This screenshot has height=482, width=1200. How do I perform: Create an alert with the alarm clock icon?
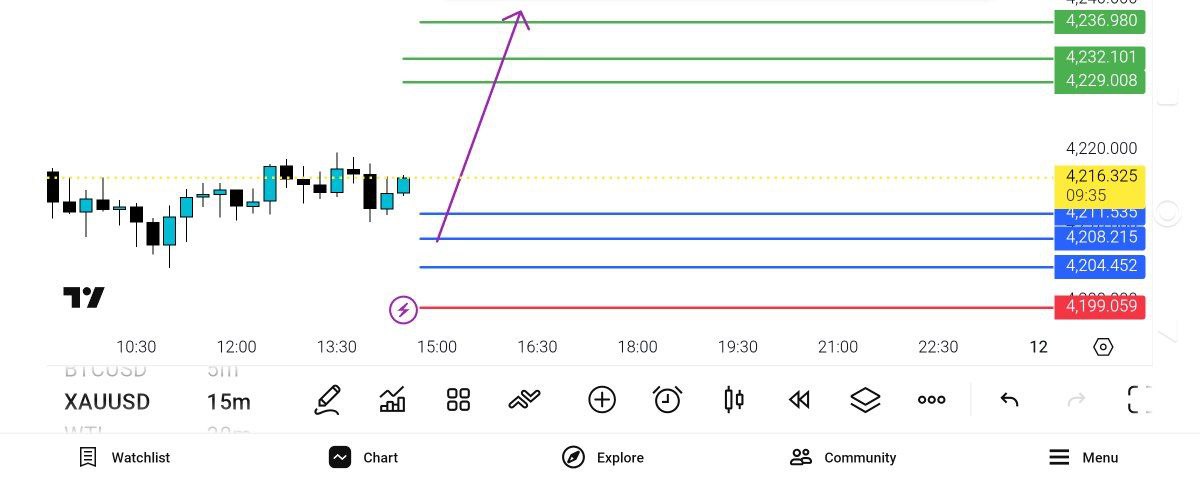click(667, 400)
